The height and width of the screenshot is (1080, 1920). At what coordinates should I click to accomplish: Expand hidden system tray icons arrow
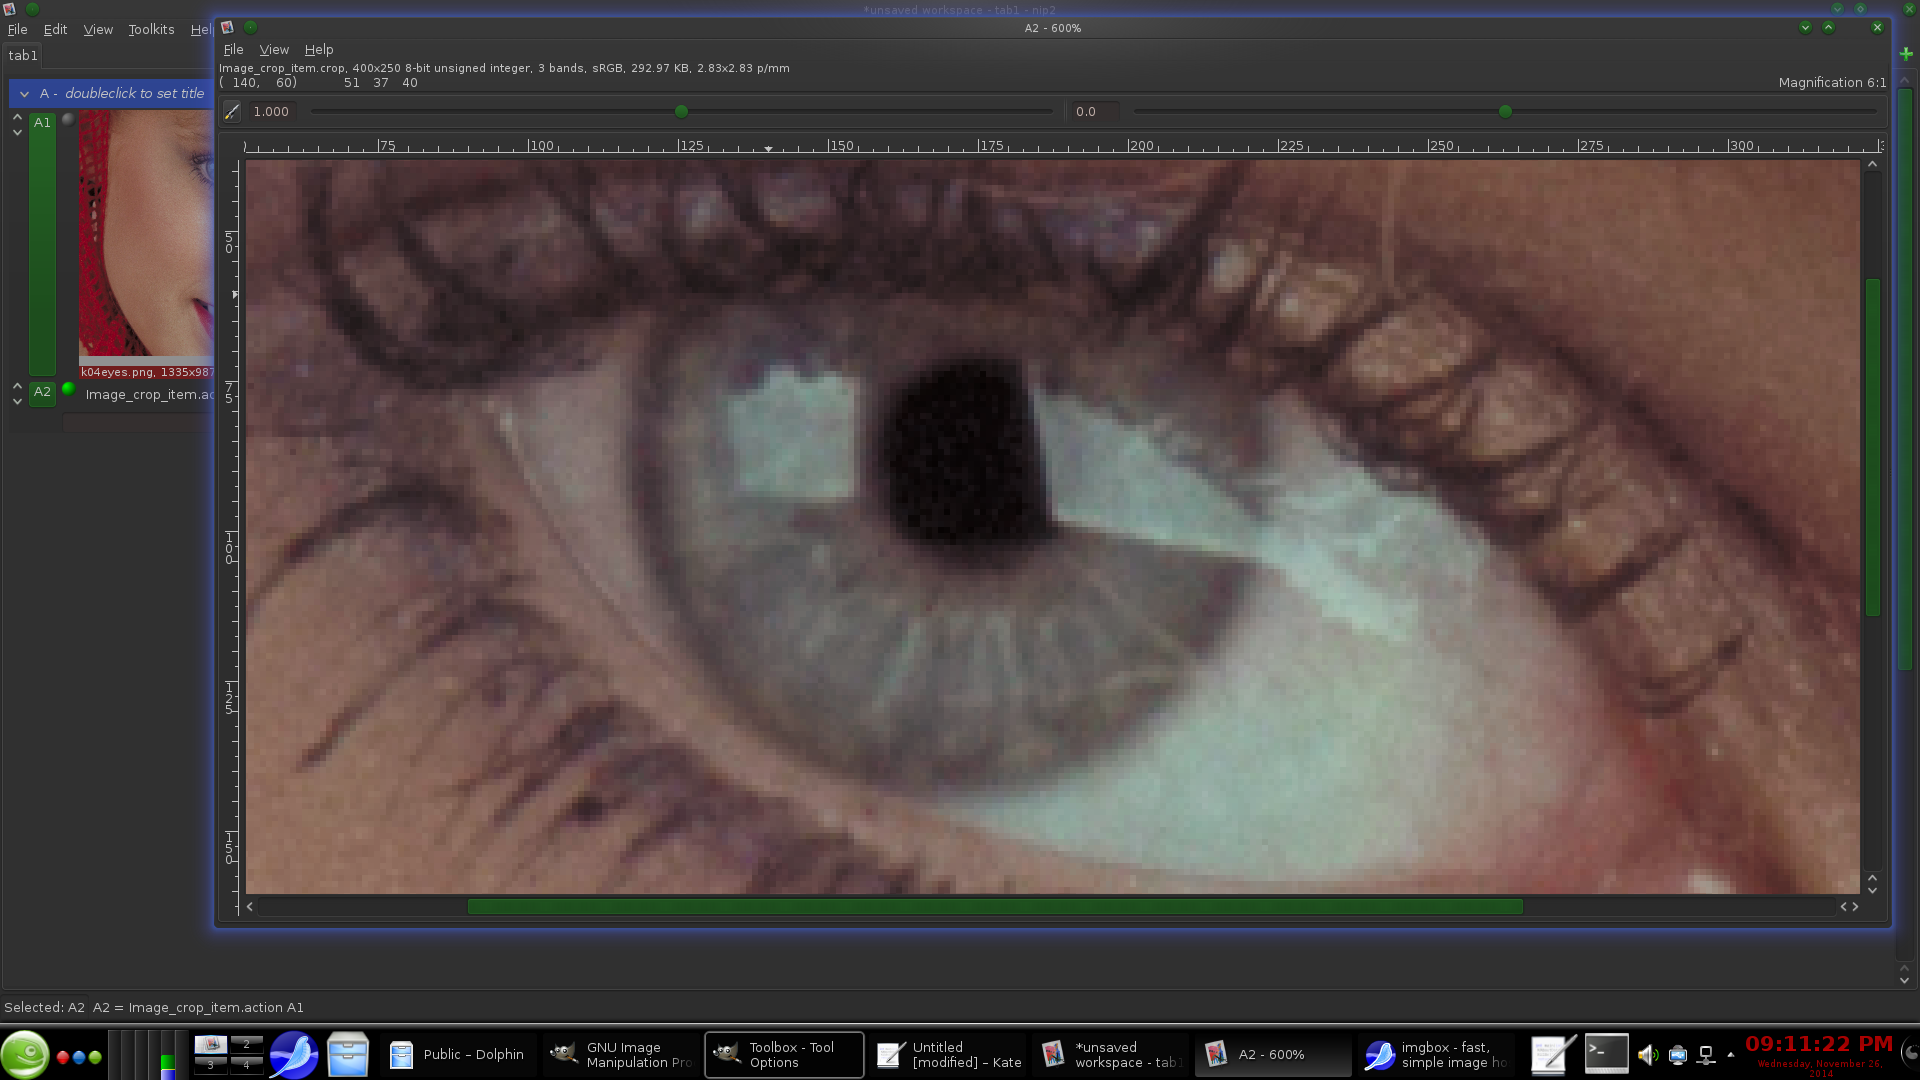click(x=1731, y=1055)
